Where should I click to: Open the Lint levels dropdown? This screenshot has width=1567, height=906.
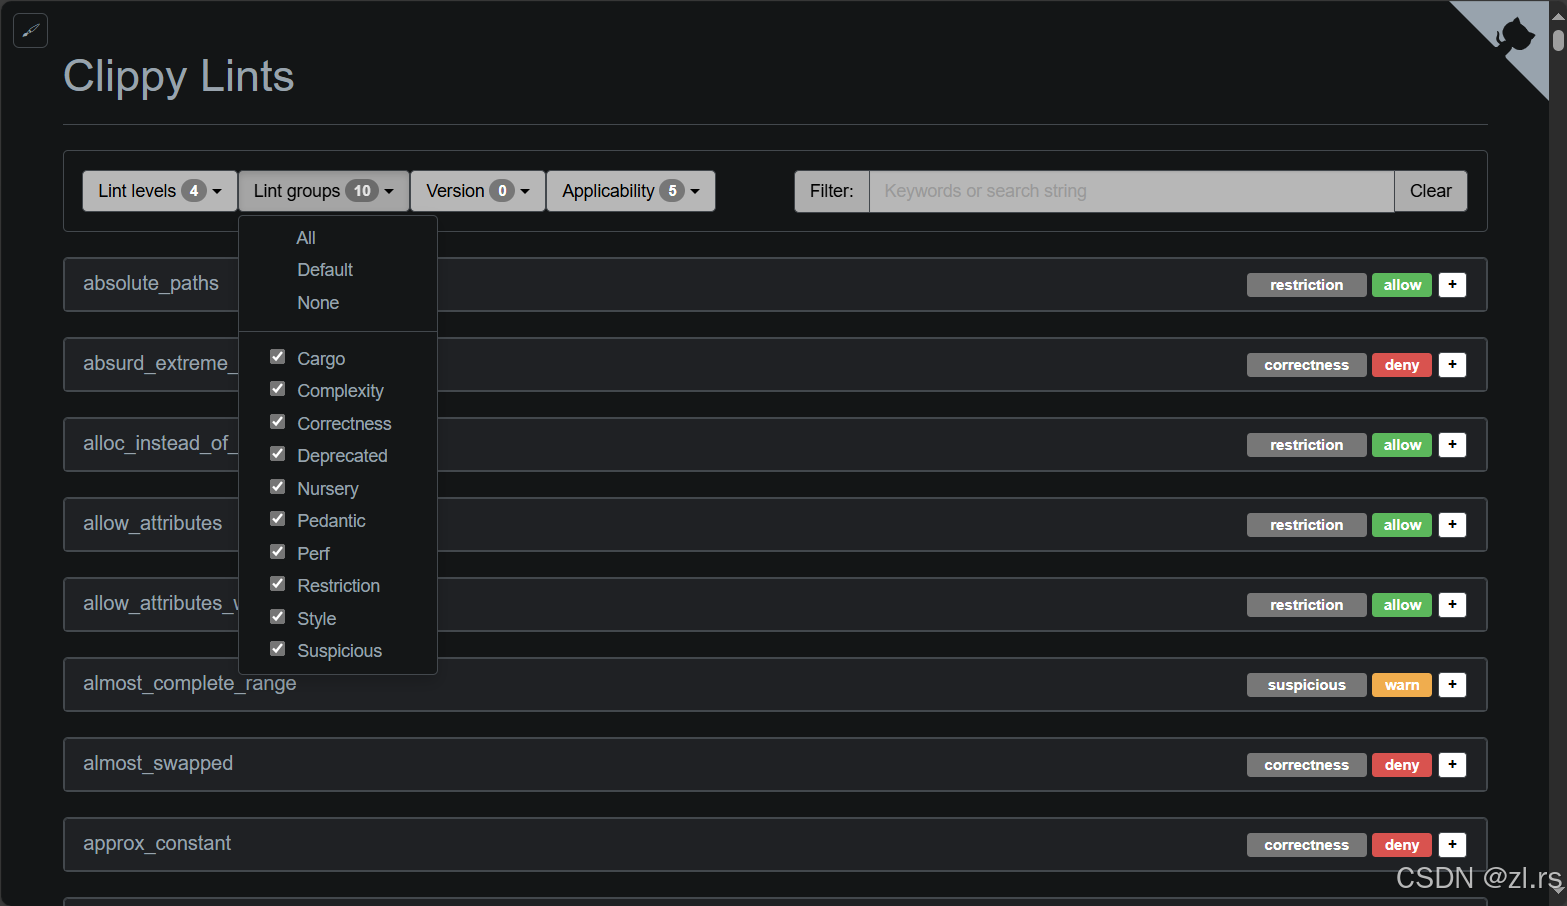point(160,191)
